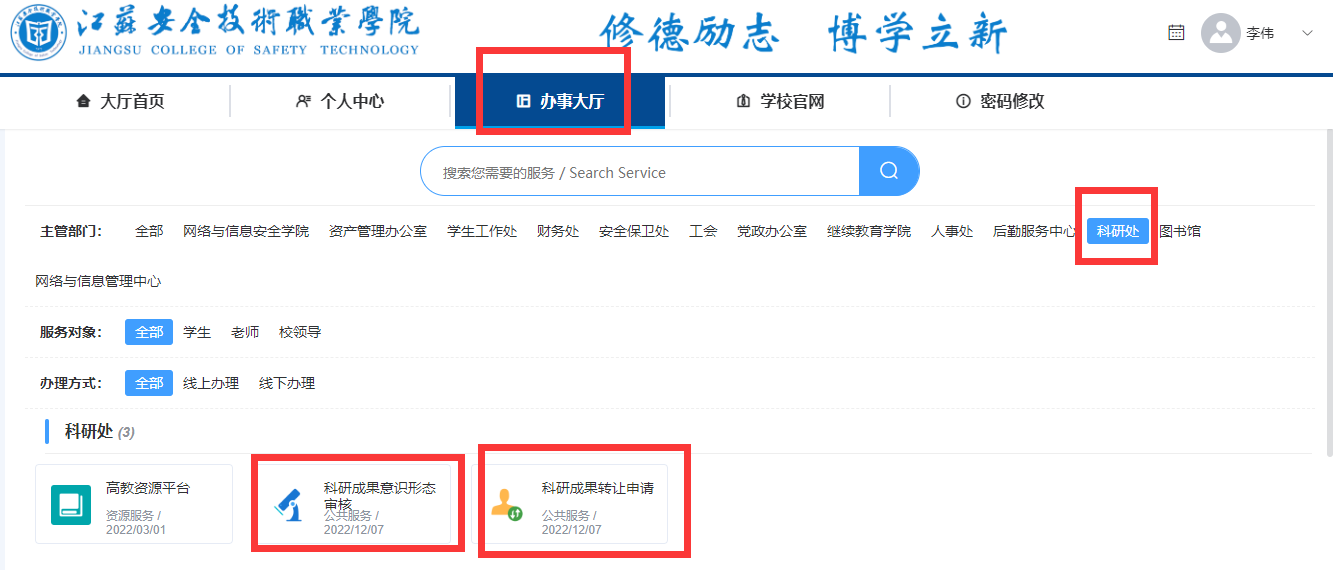Click the house icon beside 大厅首页

click(x=83, y=101)
